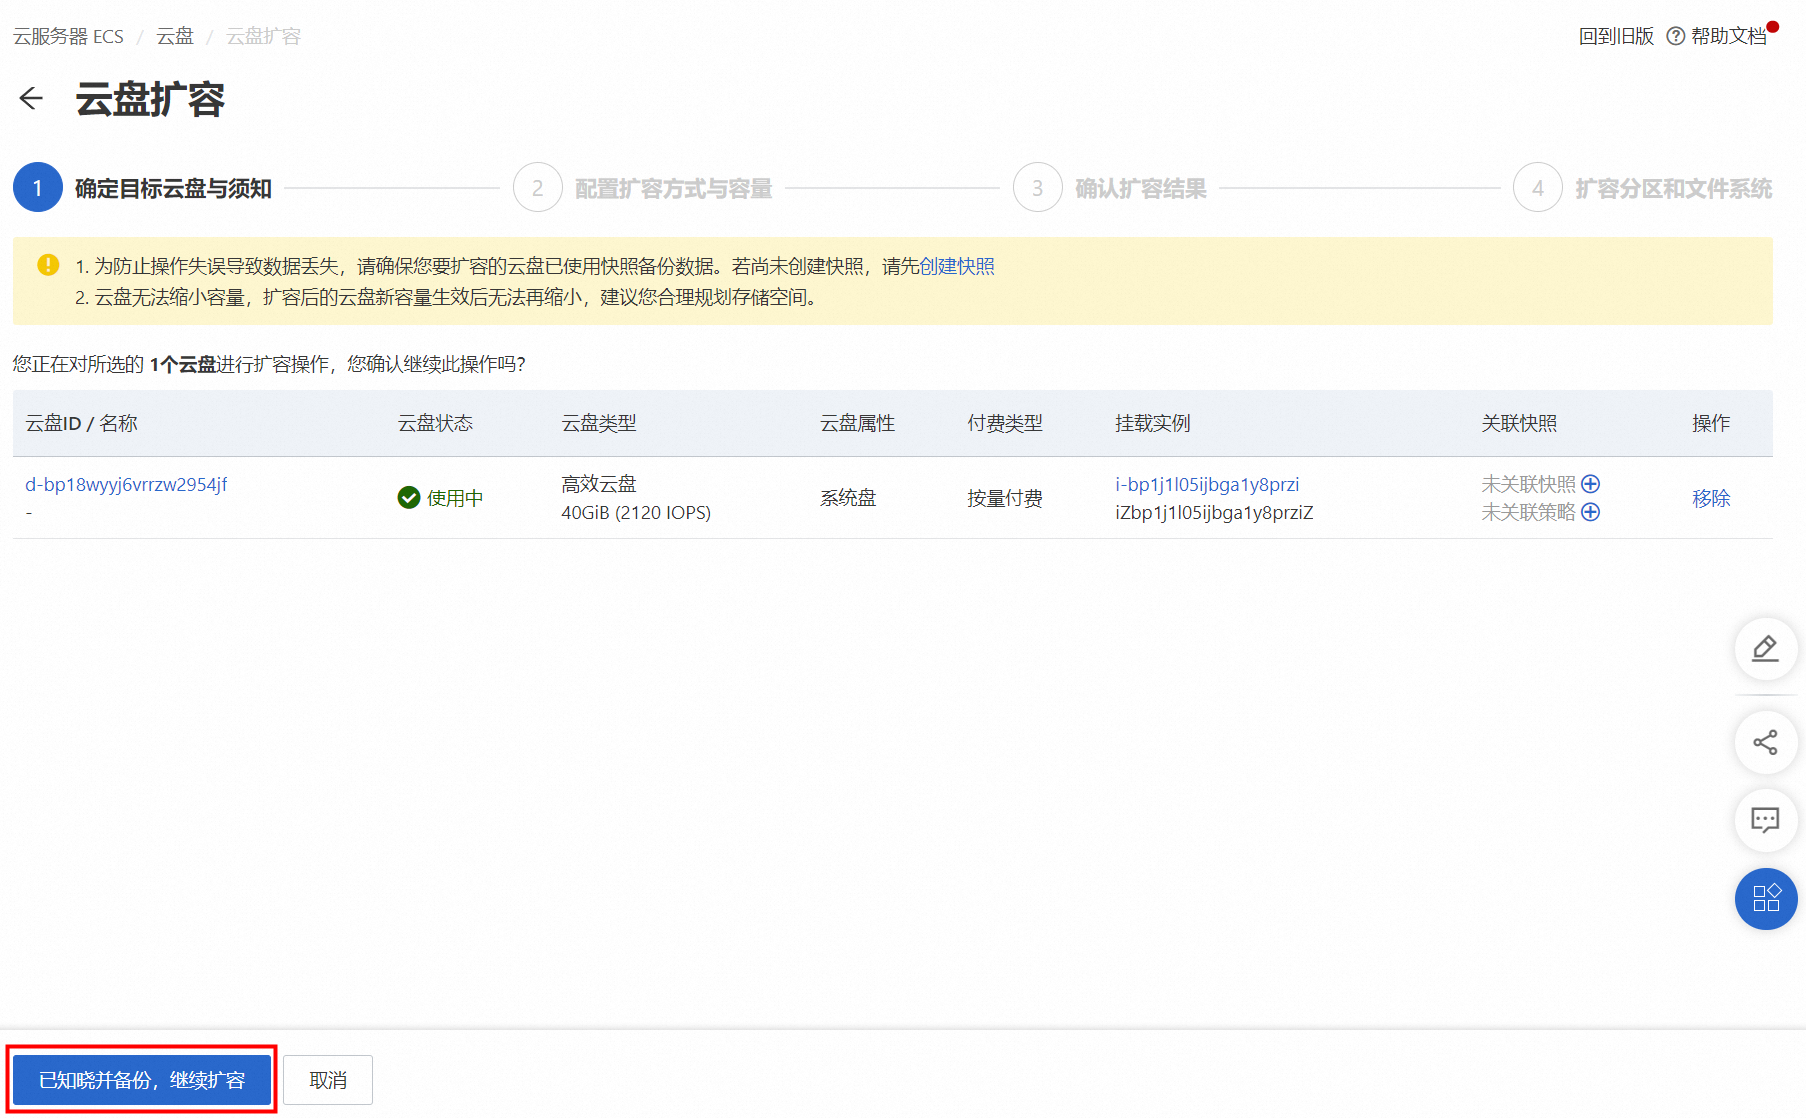Click the back arrow beside 云盘扩容 title
The width and height of the screenshot is (1806, 1118).
coord(31,98)
